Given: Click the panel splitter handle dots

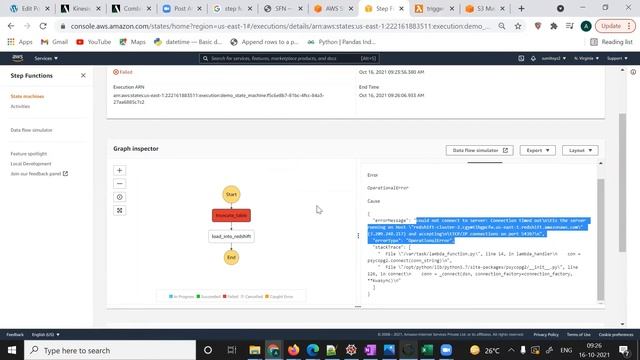Looking at the screenshot, I should pos(358,236).
